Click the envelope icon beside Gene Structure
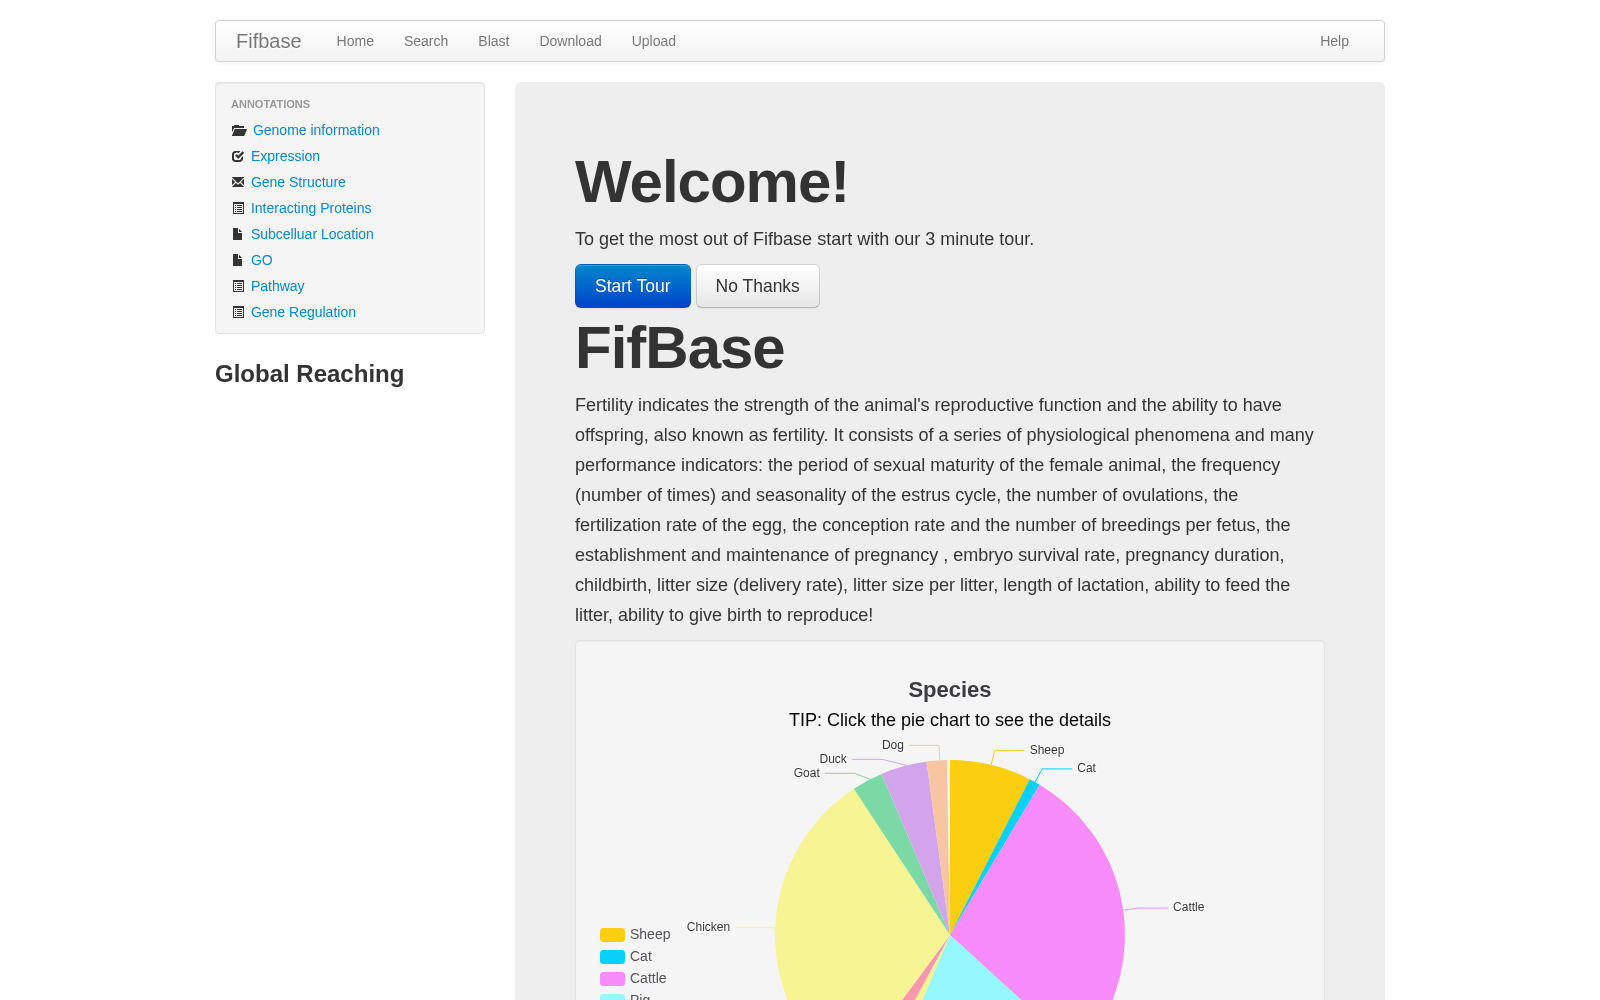 (x=238, y=182)
